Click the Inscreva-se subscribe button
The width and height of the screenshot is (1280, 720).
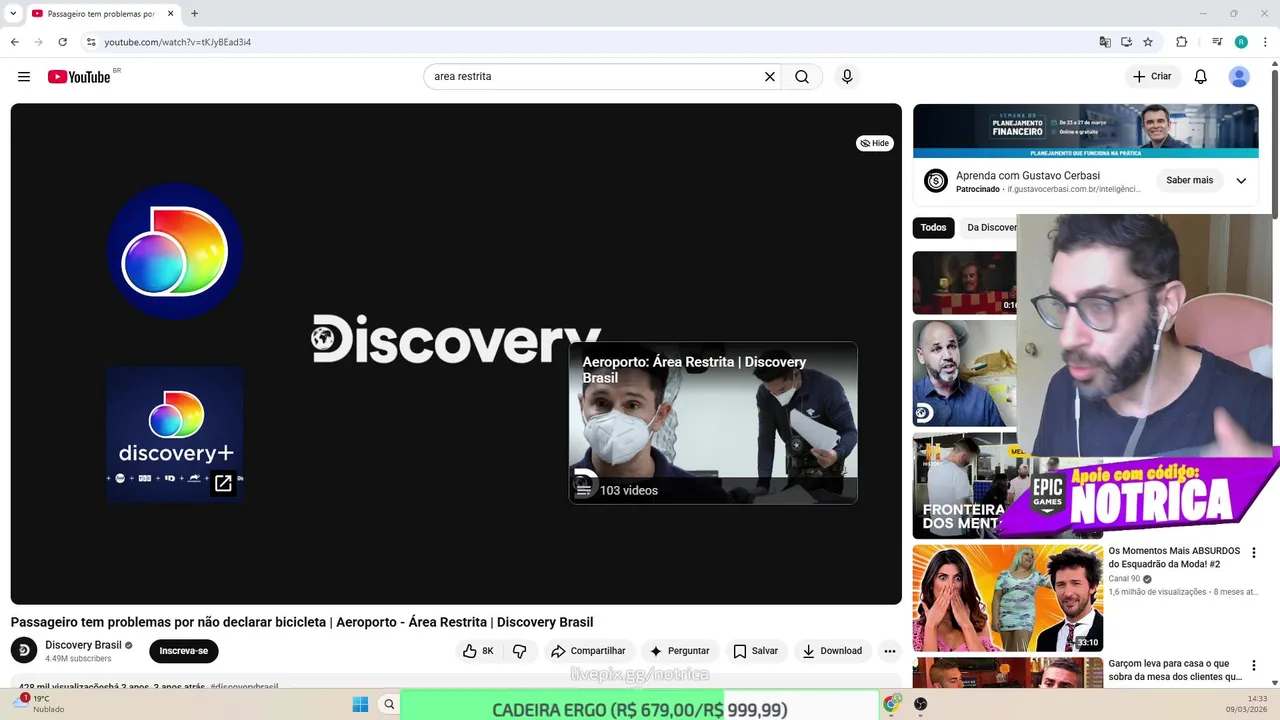pos(184,651)
